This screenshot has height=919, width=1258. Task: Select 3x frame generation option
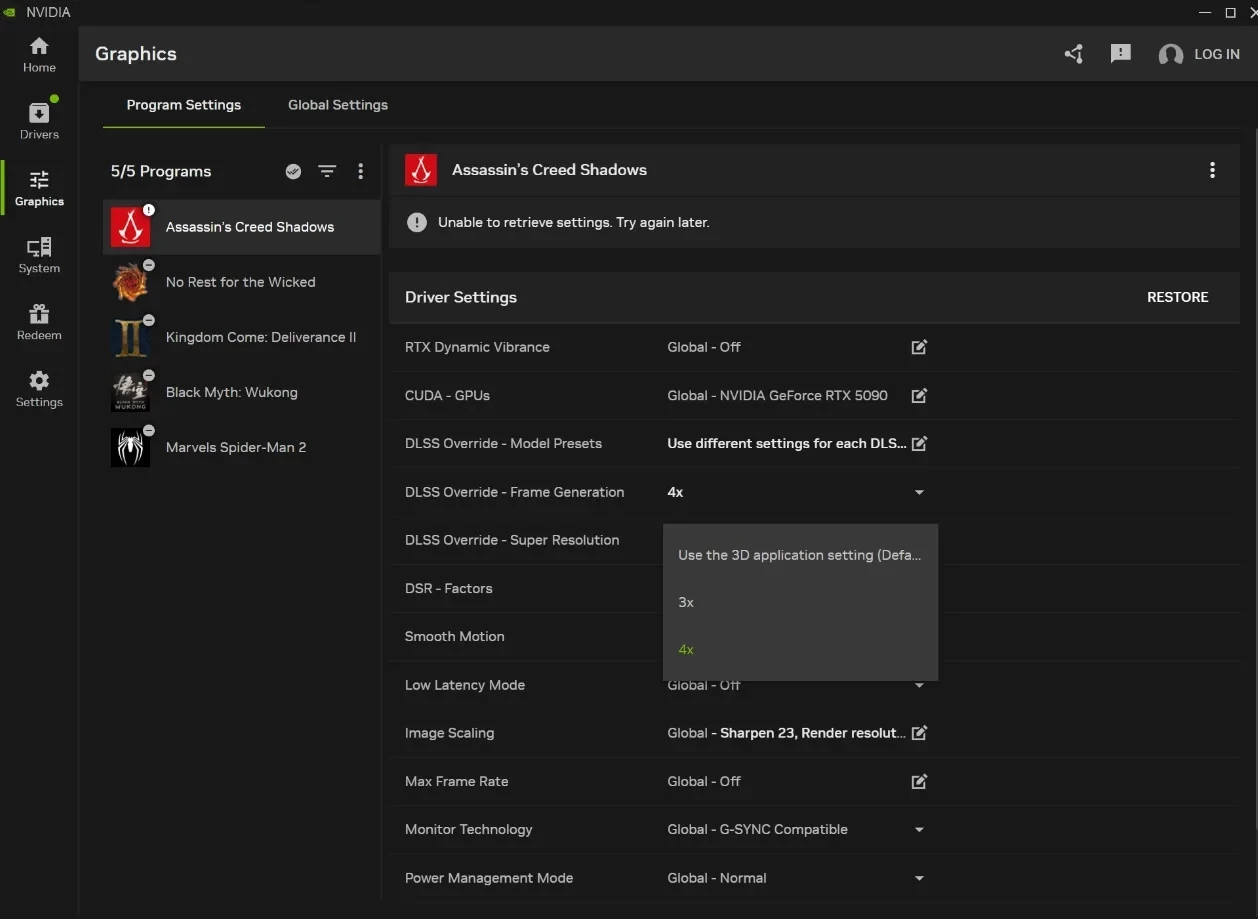point(686,602)
